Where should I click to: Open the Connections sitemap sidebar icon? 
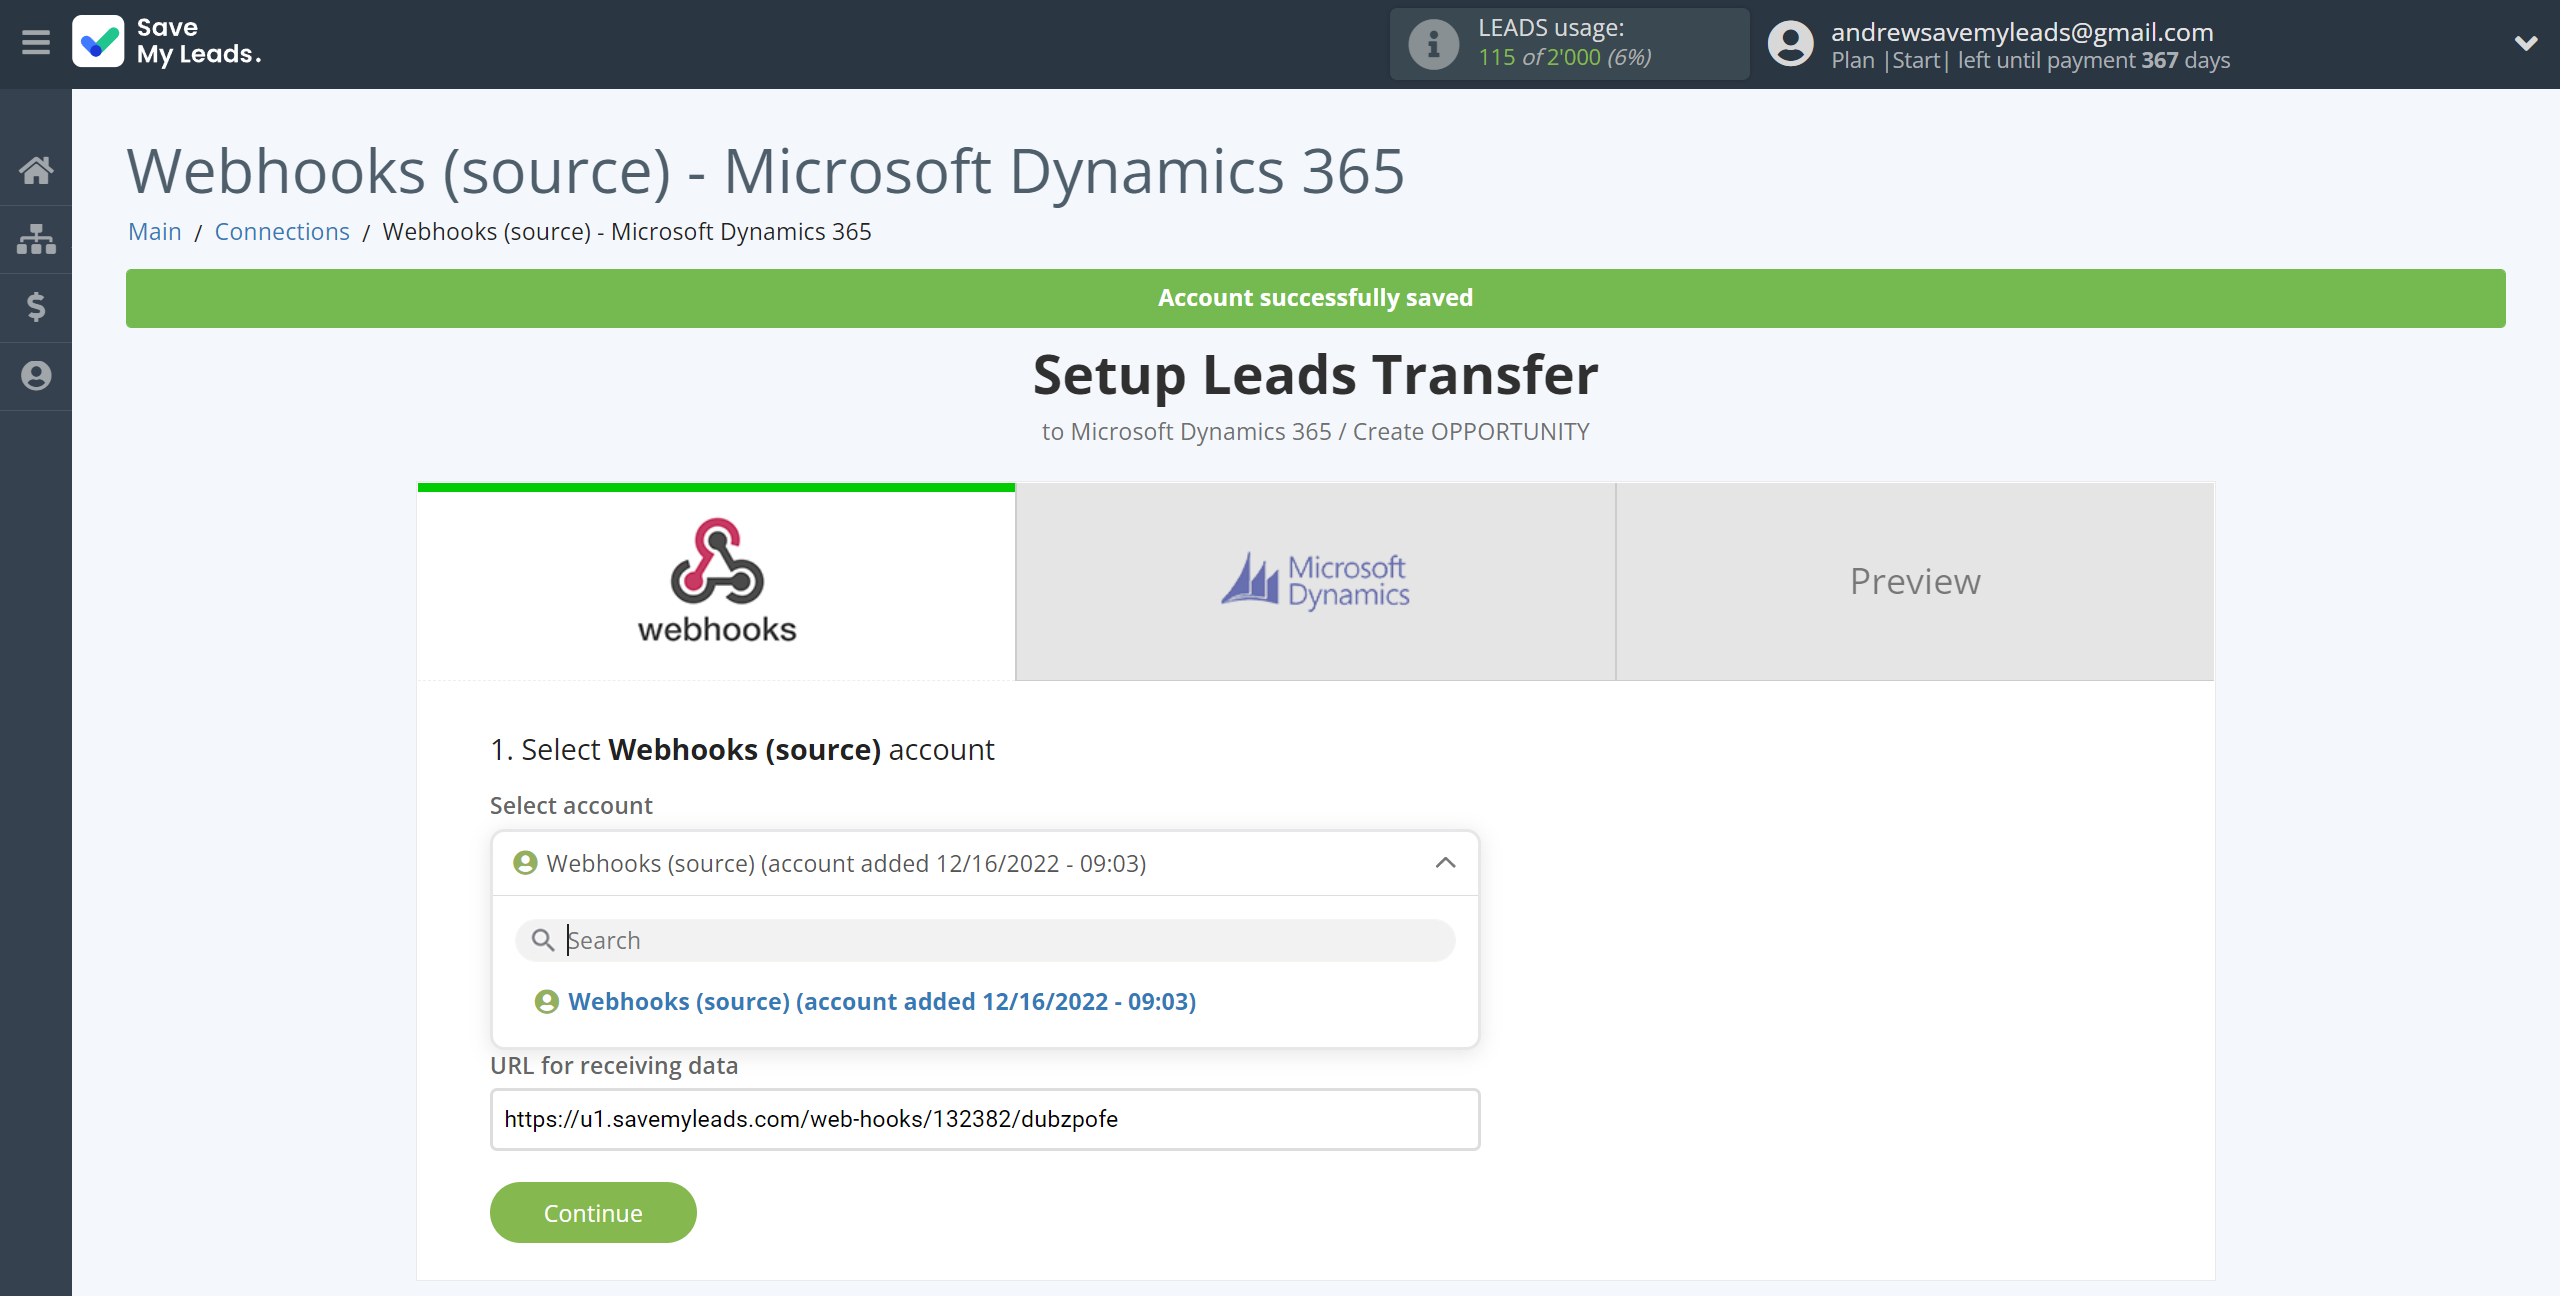tap(36, 239)
